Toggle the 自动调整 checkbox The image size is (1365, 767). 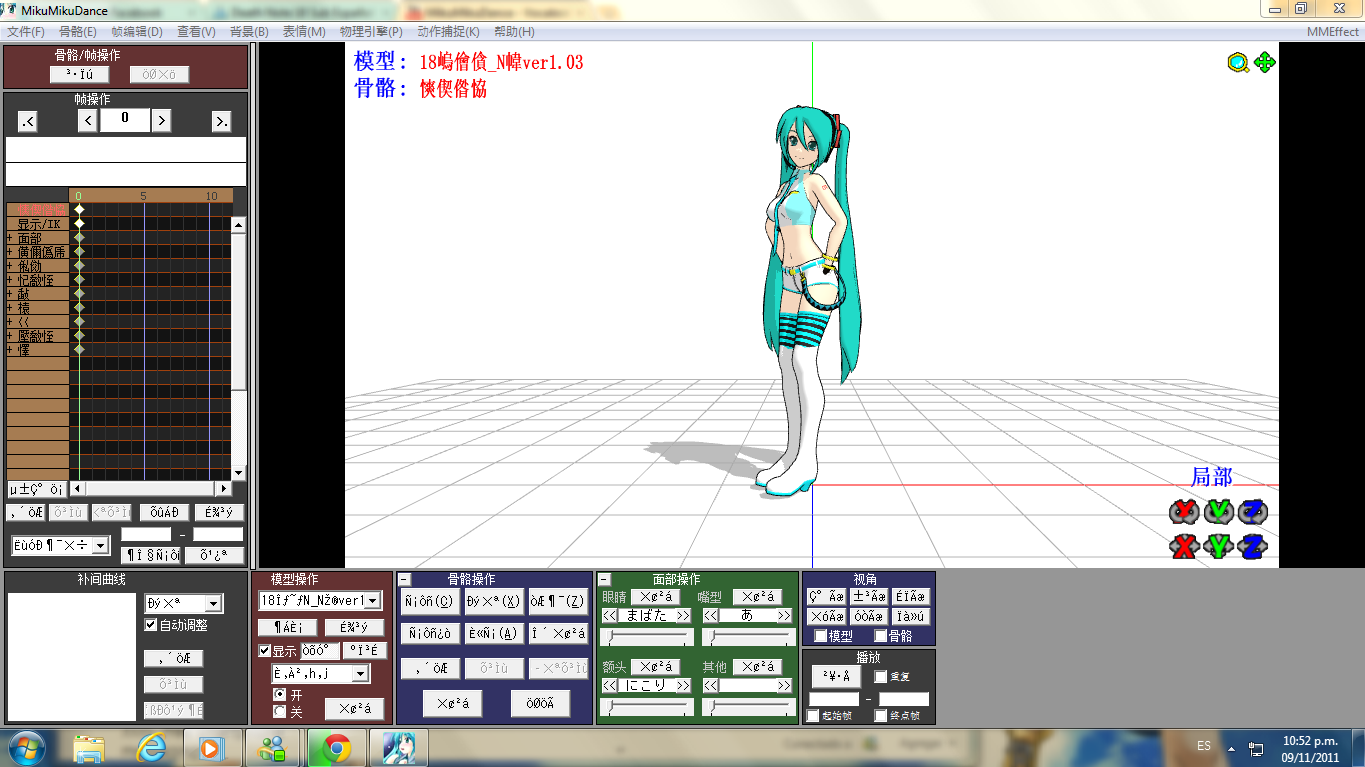click(151, 625)
